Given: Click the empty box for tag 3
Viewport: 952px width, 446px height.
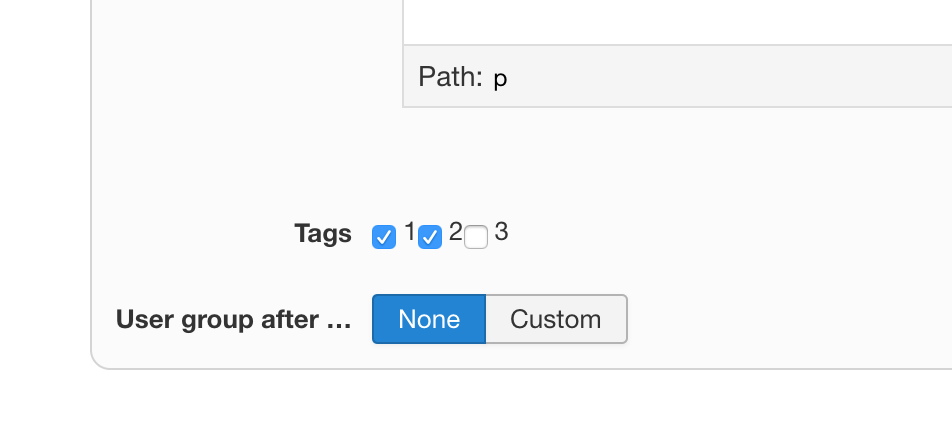Looking at the screenshot, I should coord(476,237).
